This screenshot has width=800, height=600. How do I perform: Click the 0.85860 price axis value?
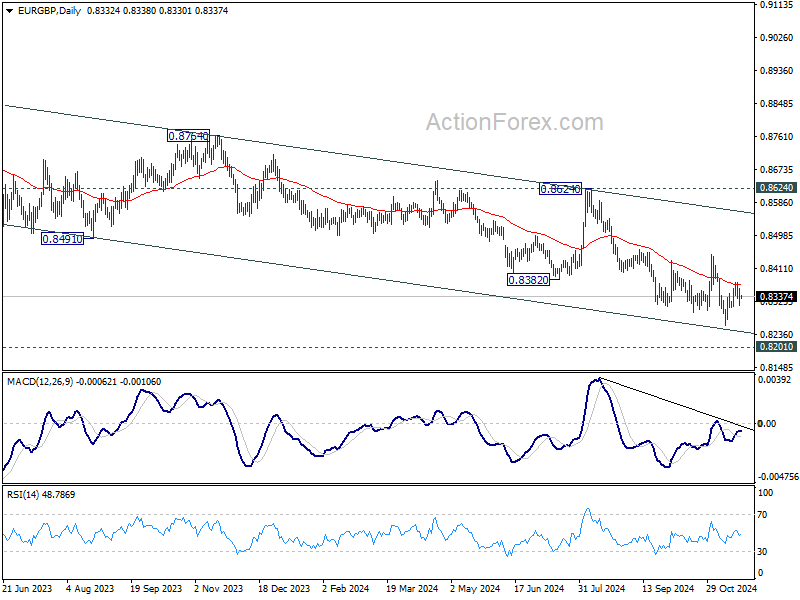pos(777,203)
